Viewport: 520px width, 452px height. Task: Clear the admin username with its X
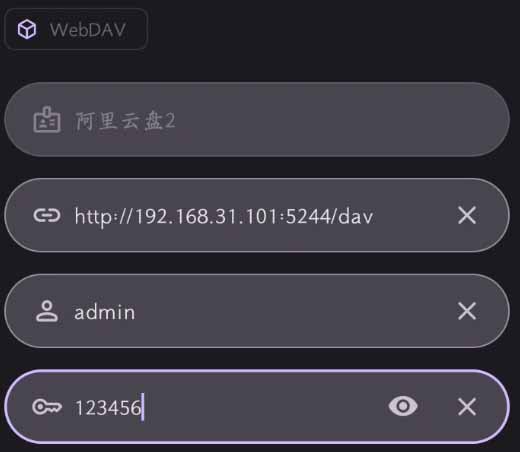point(467,311)
